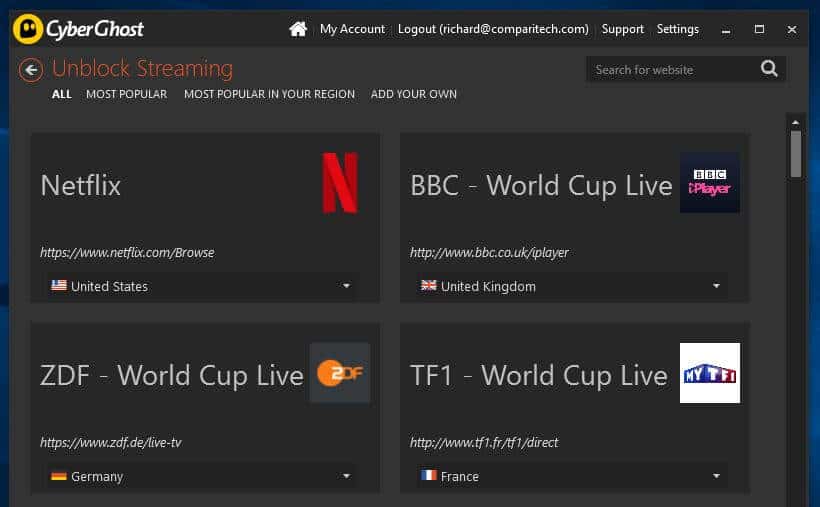Open the ADD YOUR OWN tab
Image resolution: width=820 pixels, height=507 pixels.
point(414,94)
